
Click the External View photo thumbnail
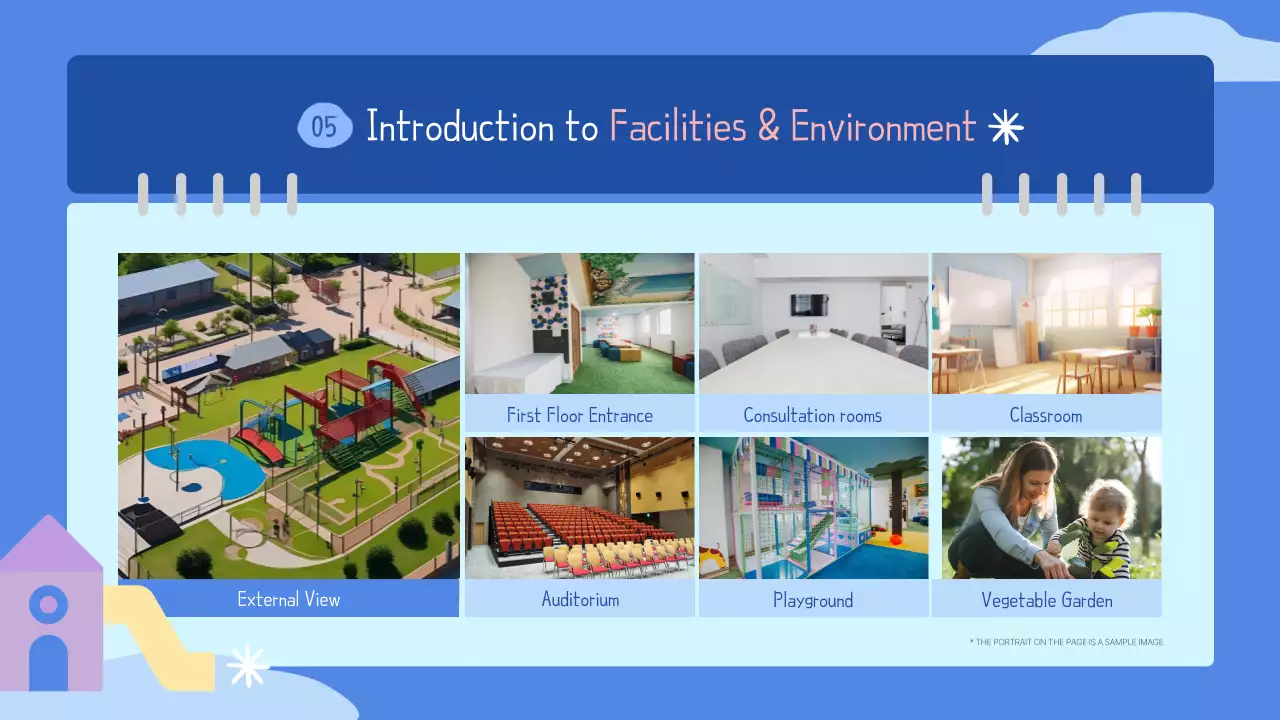click(x=288, y=415)
